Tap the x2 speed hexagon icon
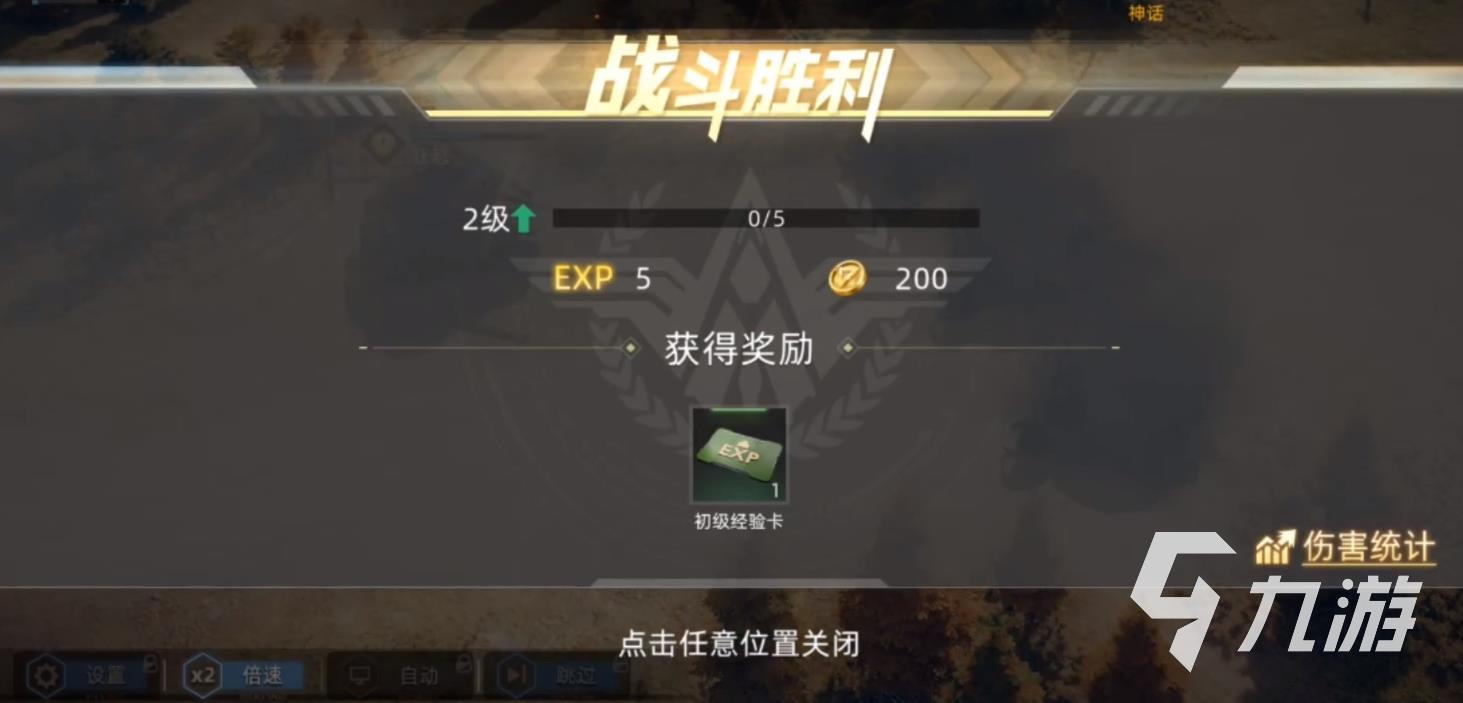1463x703 pixels. tap(203, 676)
